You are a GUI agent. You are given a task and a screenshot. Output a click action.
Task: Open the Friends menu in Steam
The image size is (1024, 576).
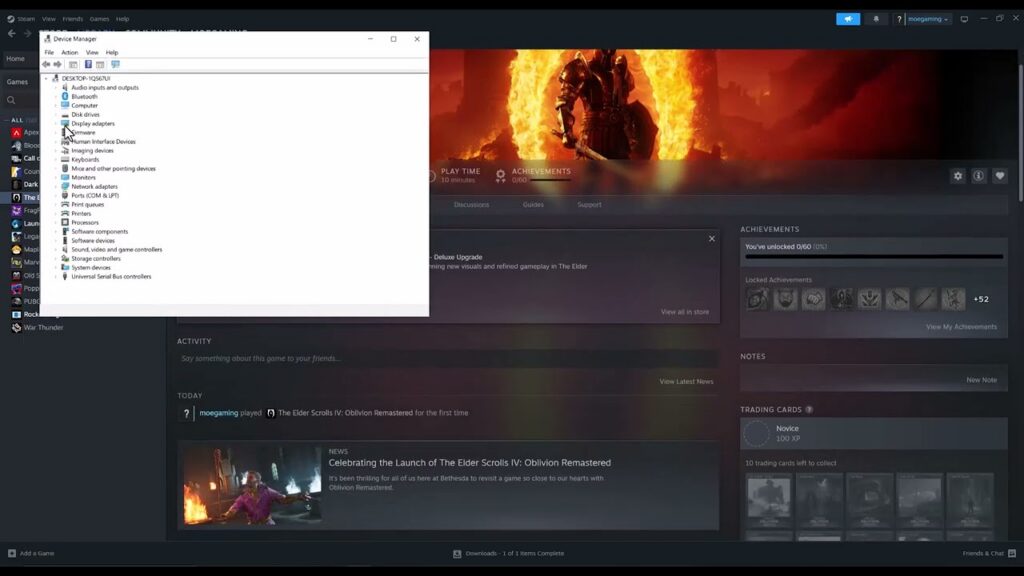click(x=72, y=19)
